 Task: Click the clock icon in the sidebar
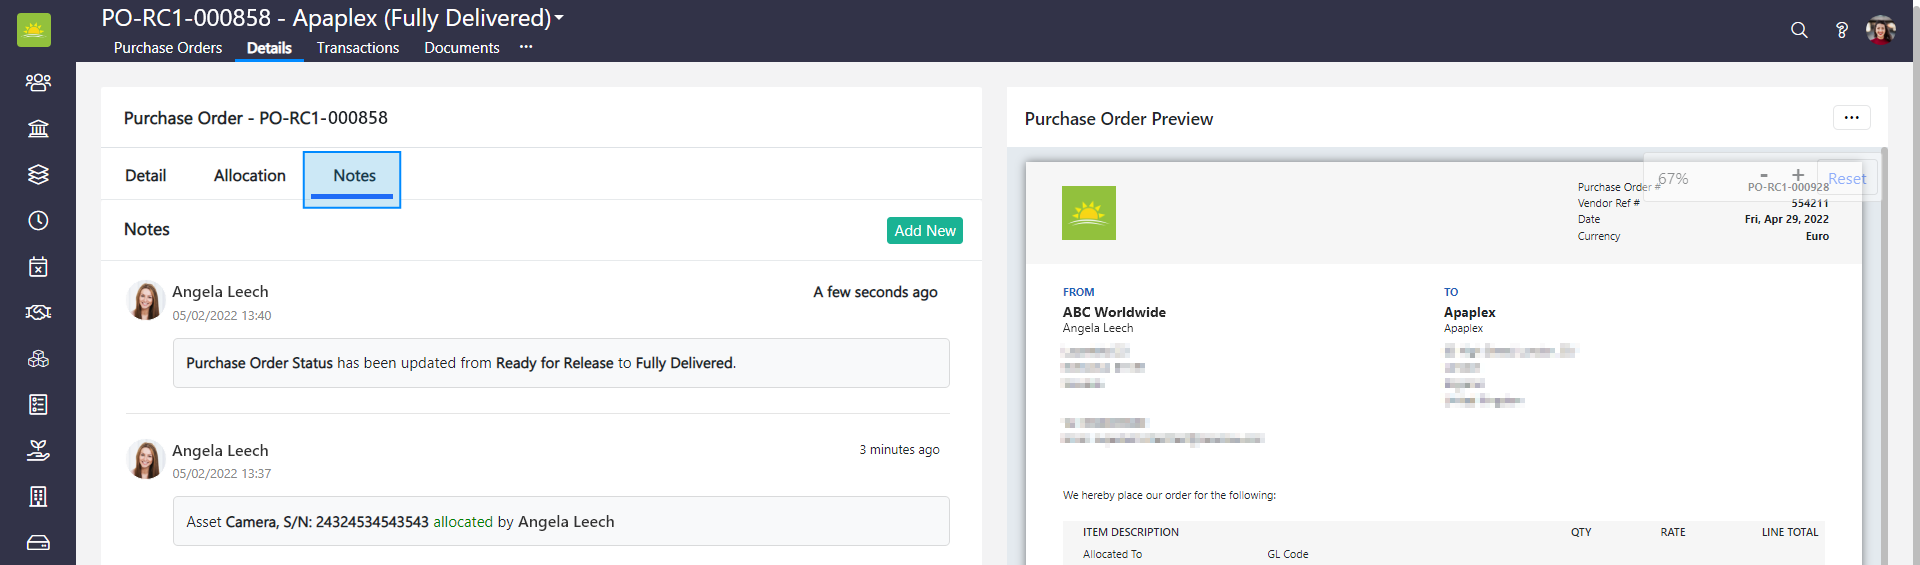coord(38,220)
